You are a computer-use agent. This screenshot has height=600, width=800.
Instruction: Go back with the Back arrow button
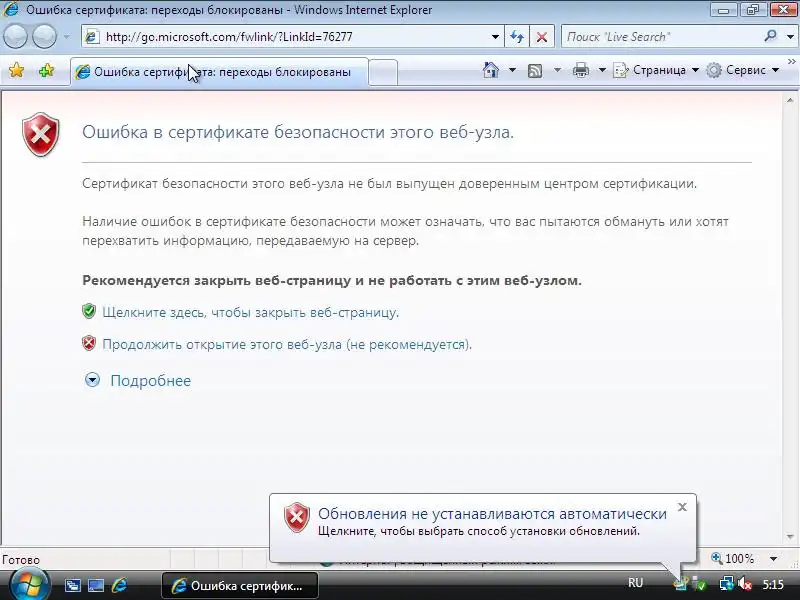pos(15,37)
